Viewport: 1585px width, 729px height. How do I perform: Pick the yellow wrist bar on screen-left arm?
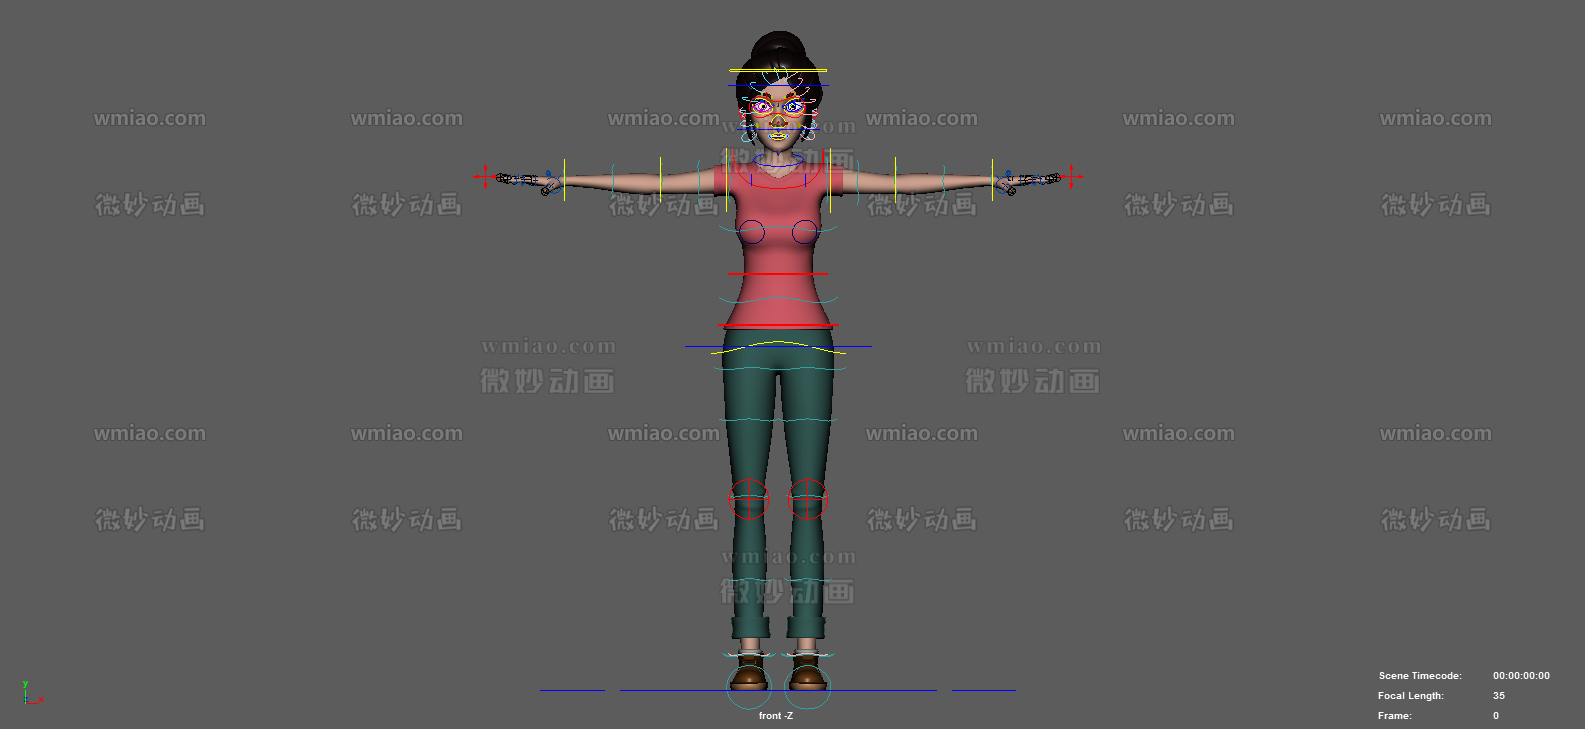pyautogui.click(x=564, y=179)
